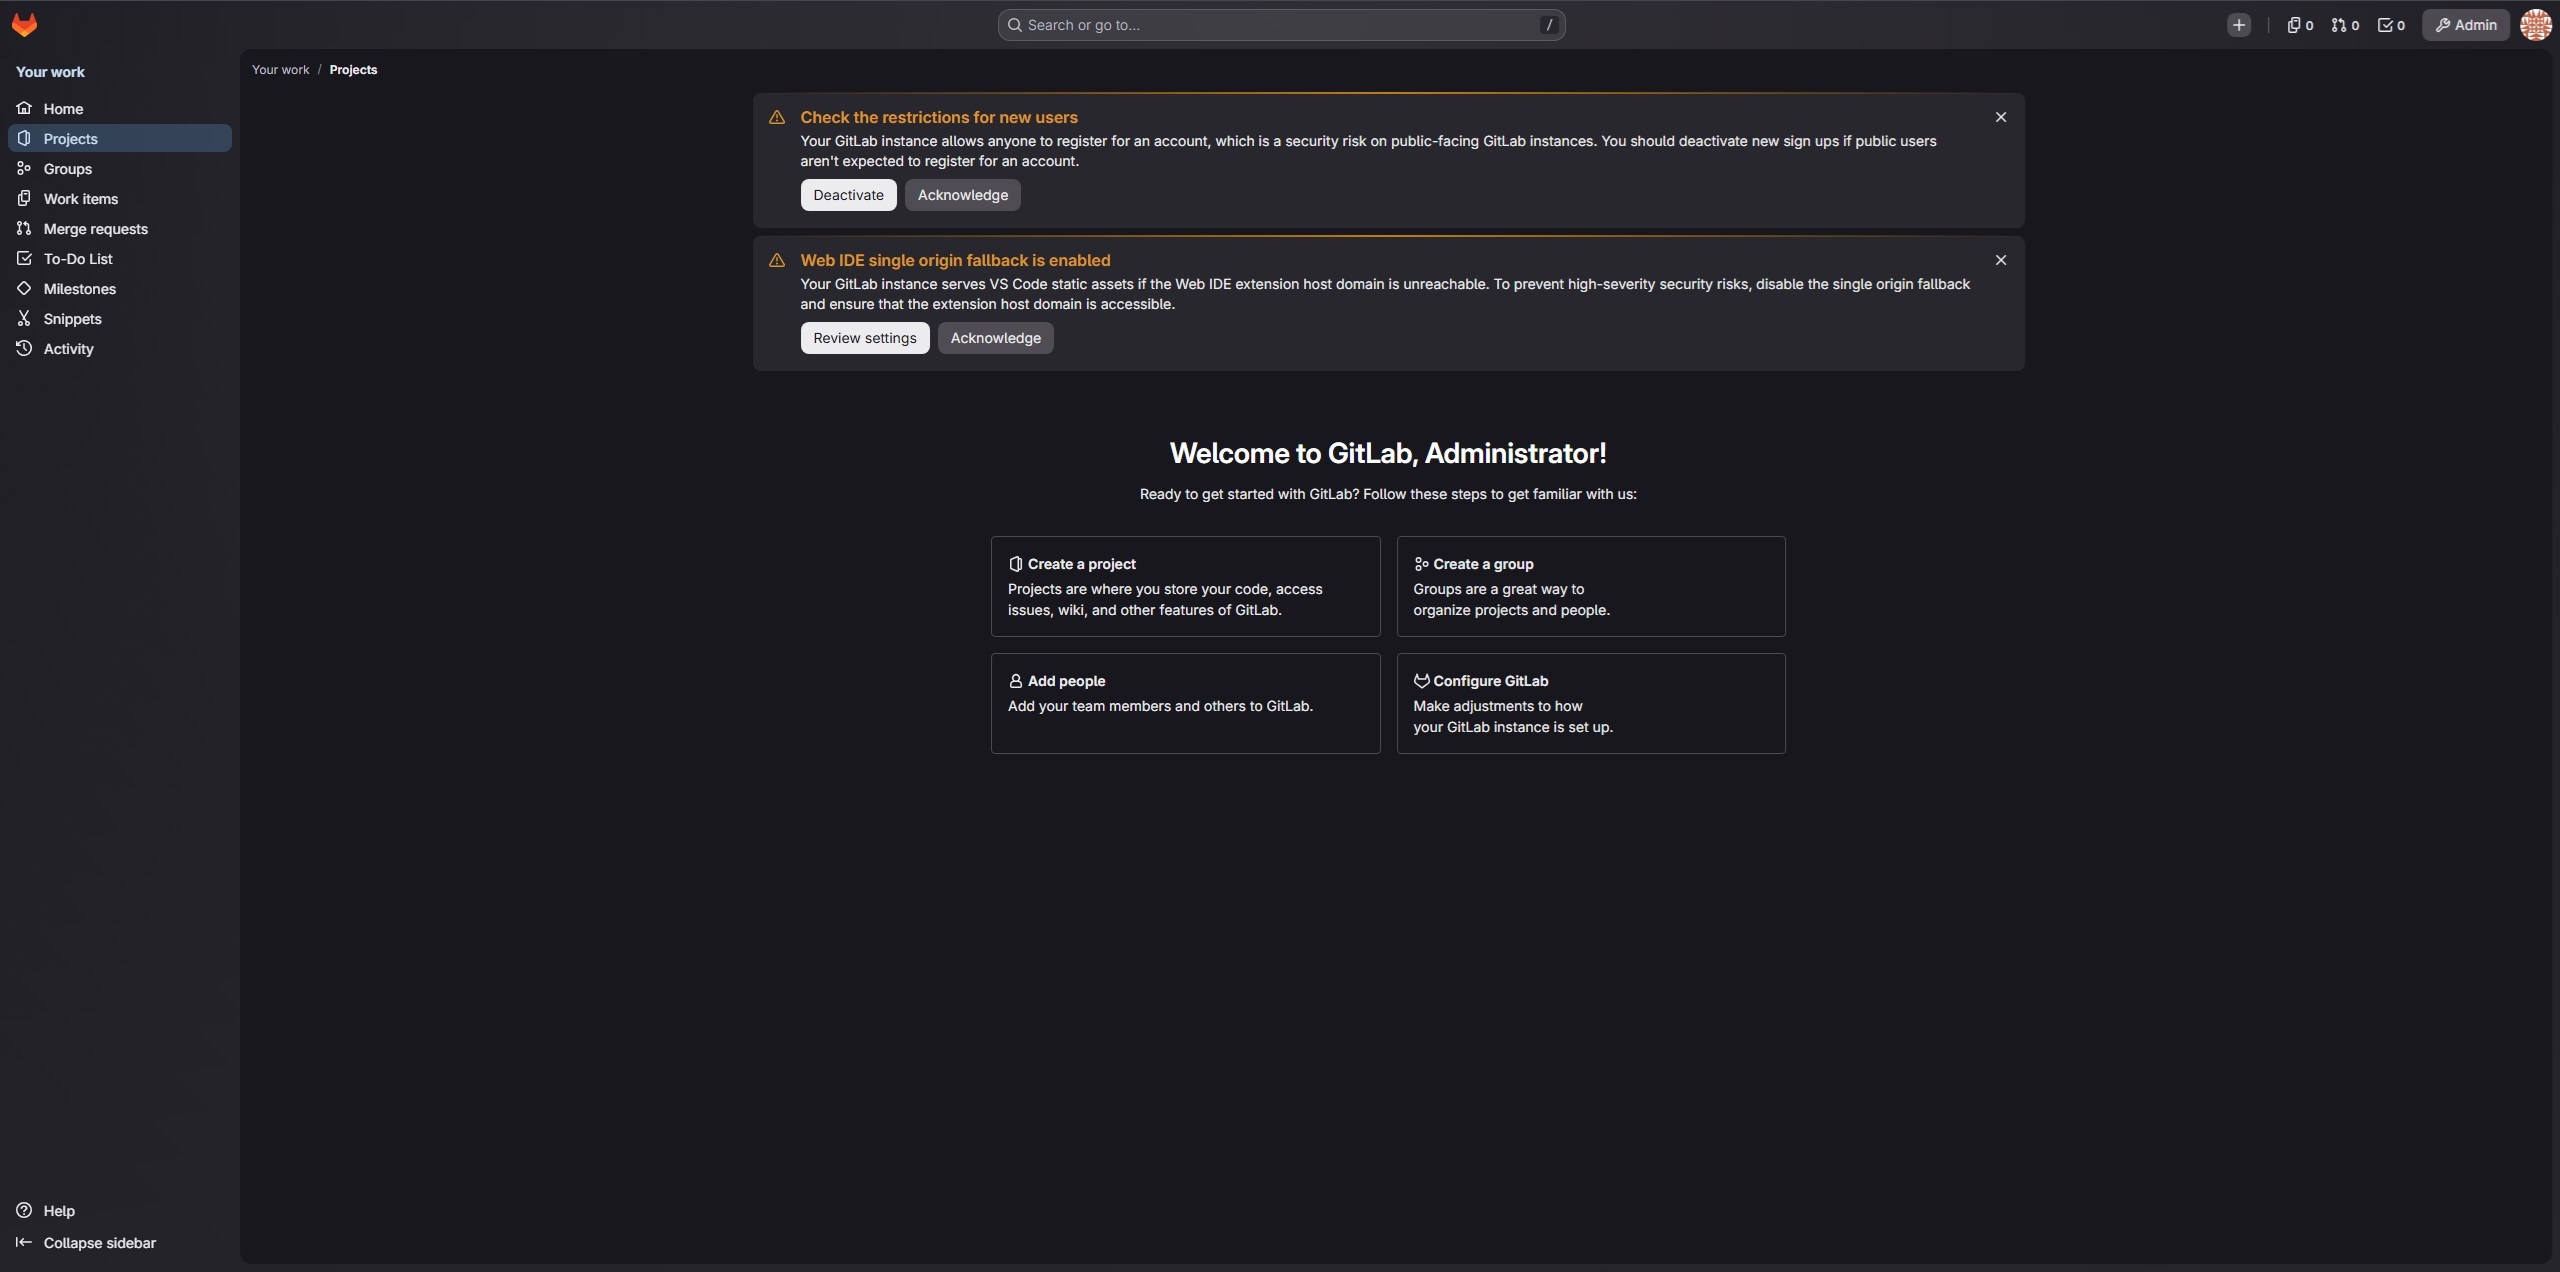2560x1272 pixels.
Task: Select Projects in the sidebar
Action: (x=120, y=139)
